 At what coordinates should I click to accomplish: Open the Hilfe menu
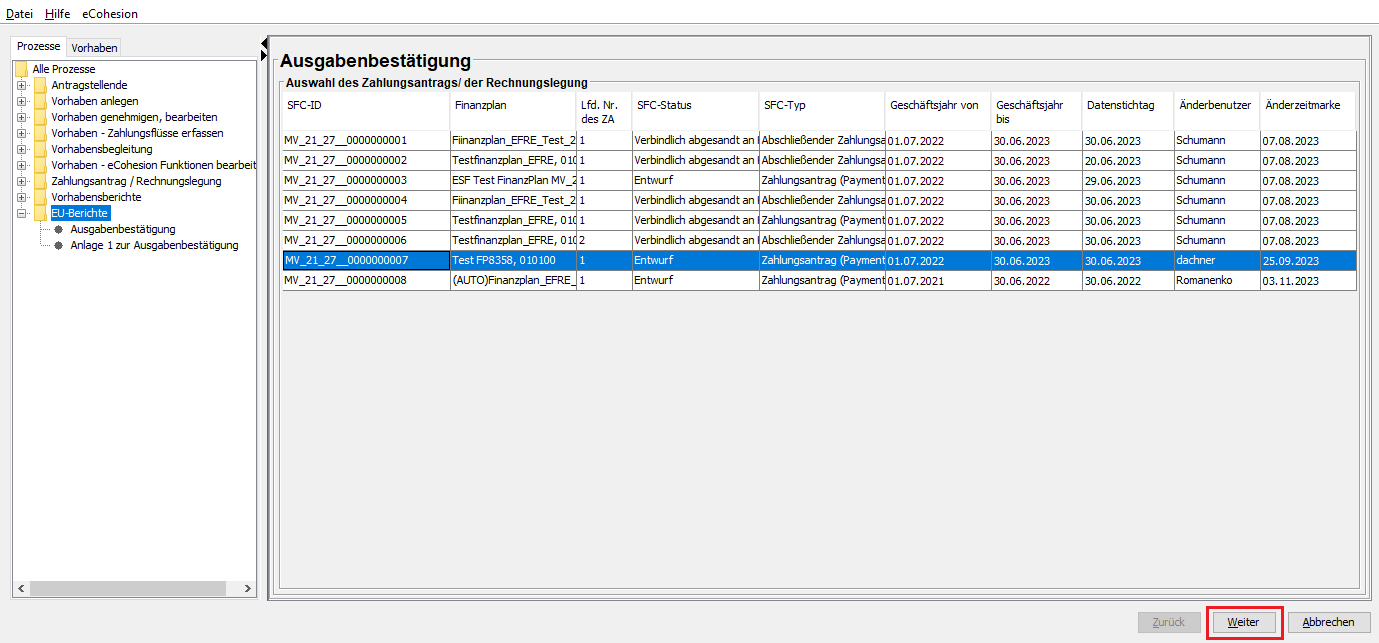click(57, 14)
